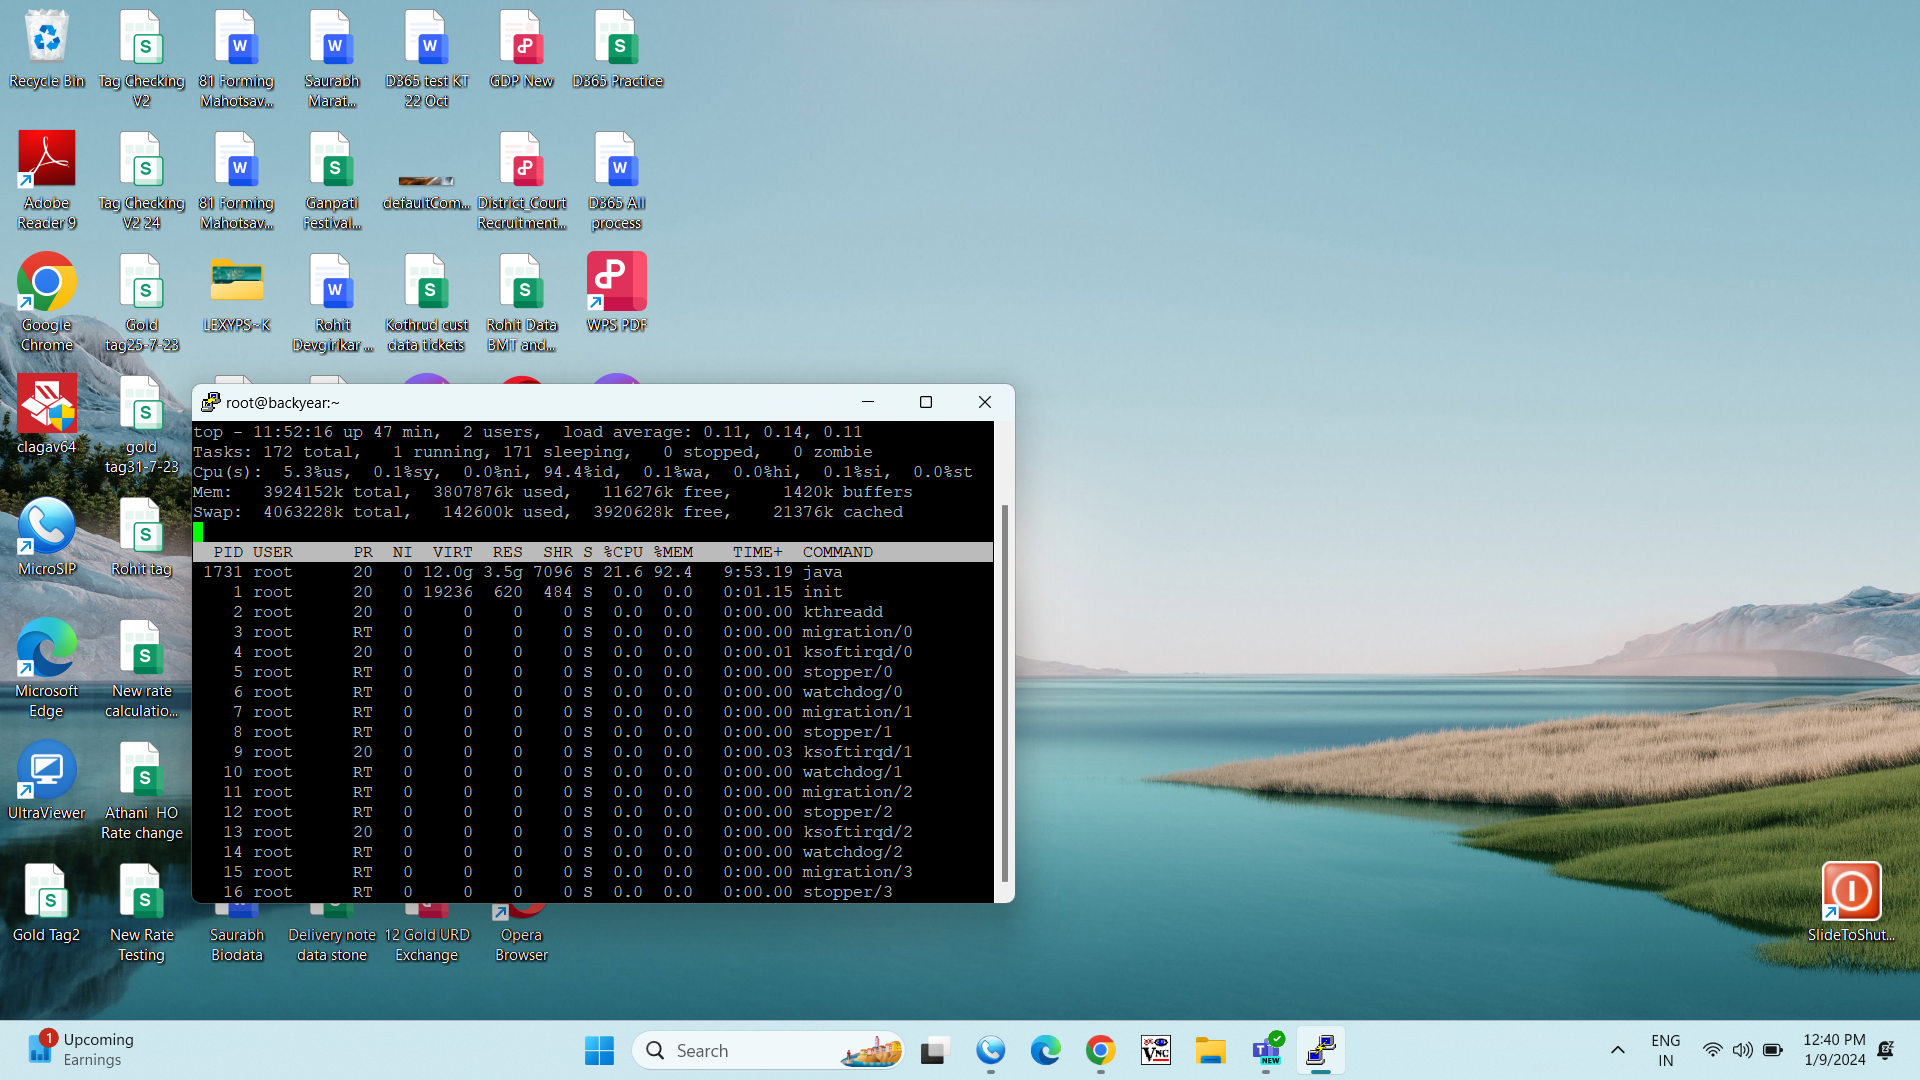Select Tag Checking V2 24 spreadsheet
This screenshot has width=1920, height=1080.
[142, 181]
